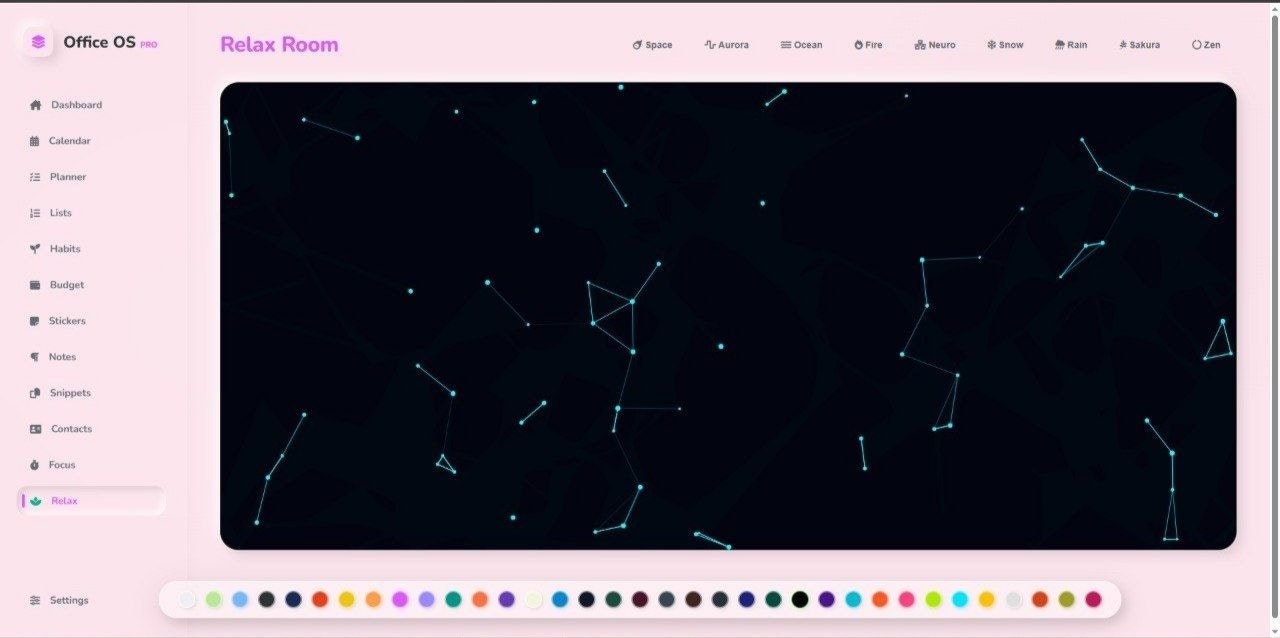
Task: Select the cream color swatch
Action: (x=533, y=600)
